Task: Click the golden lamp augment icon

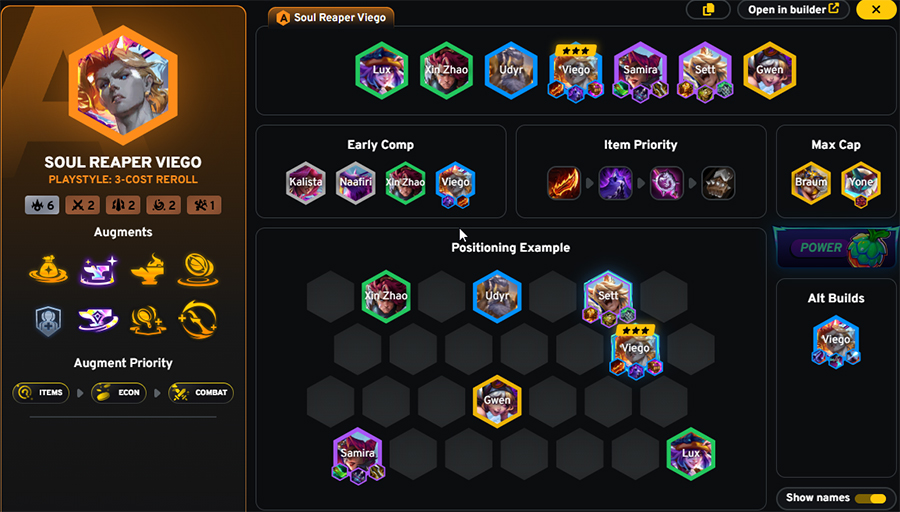Action: pos(148,270)
